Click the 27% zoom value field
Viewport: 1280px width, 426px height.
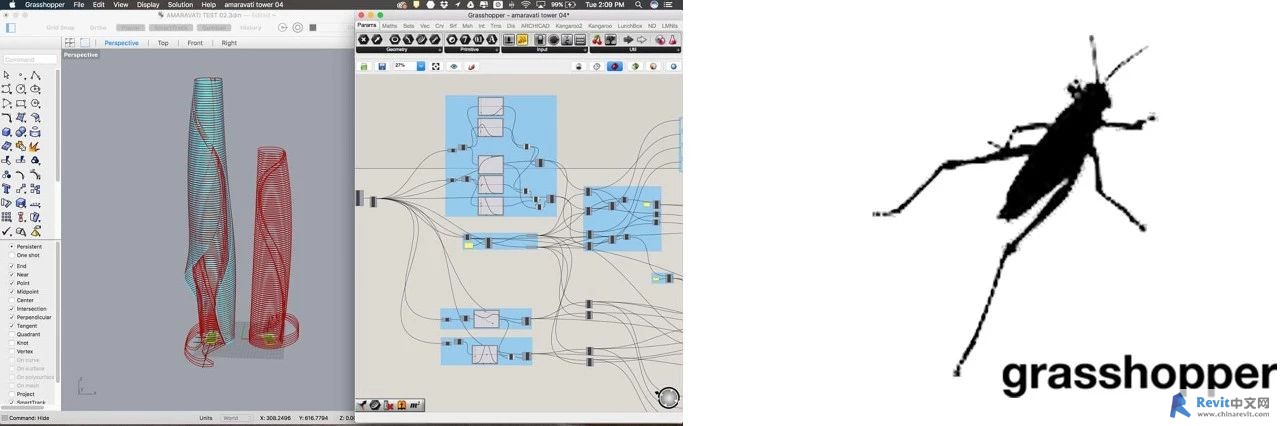[x=403, y=66]
